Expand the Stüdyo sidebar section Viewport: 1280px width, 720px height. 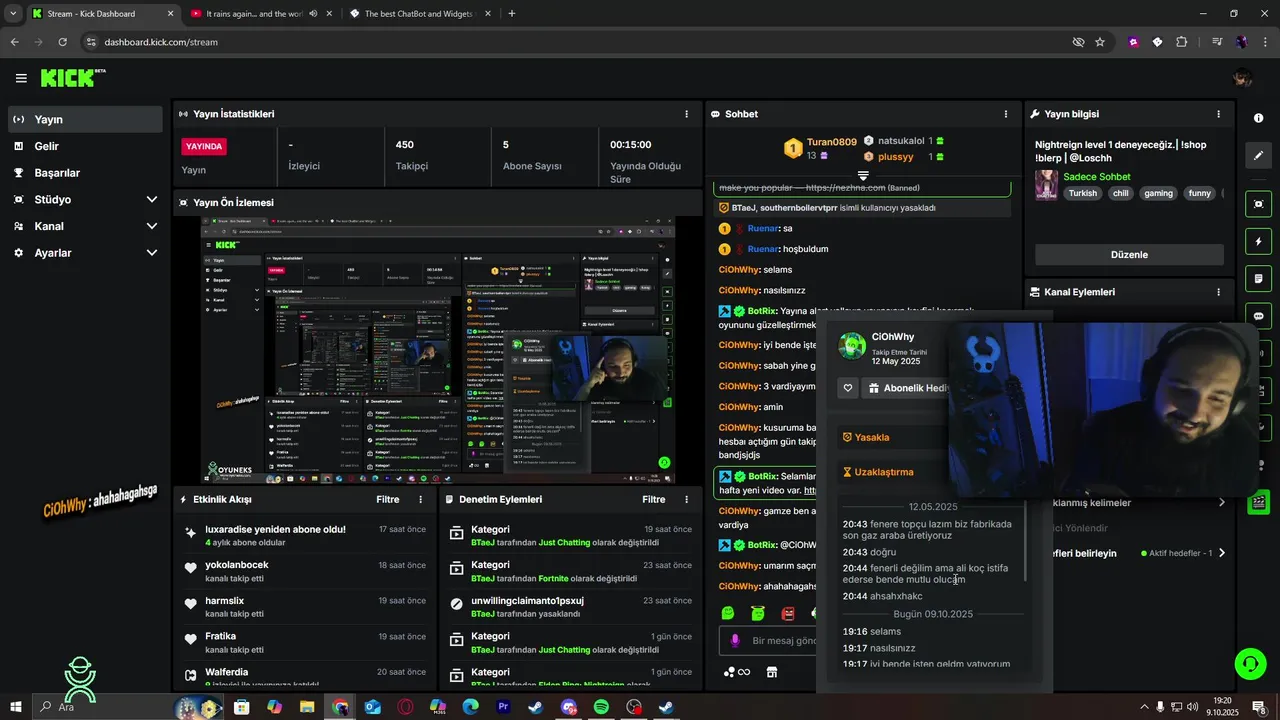coord(151,200)
